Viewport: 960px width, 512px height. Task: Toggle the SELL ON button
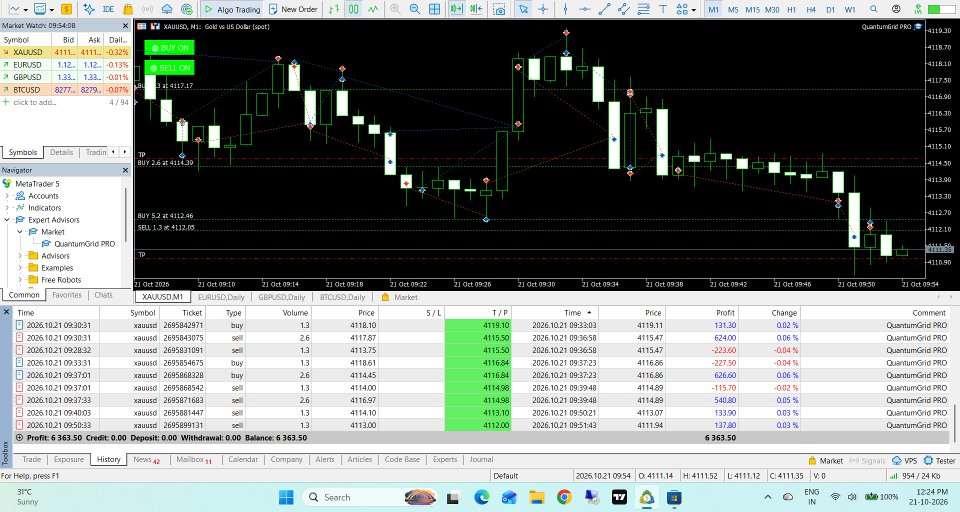click(170, 68)
